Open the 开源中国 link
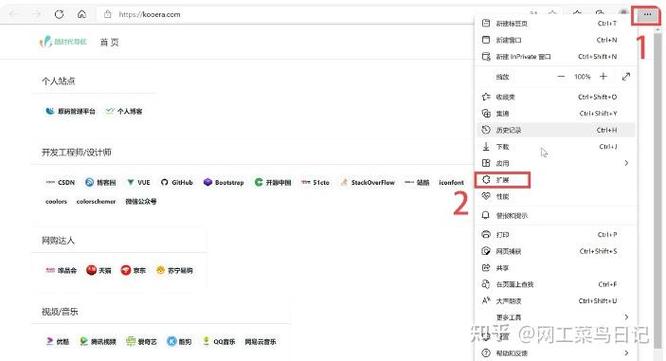Viewport: 666px width, 361px height. coord(273,182)
